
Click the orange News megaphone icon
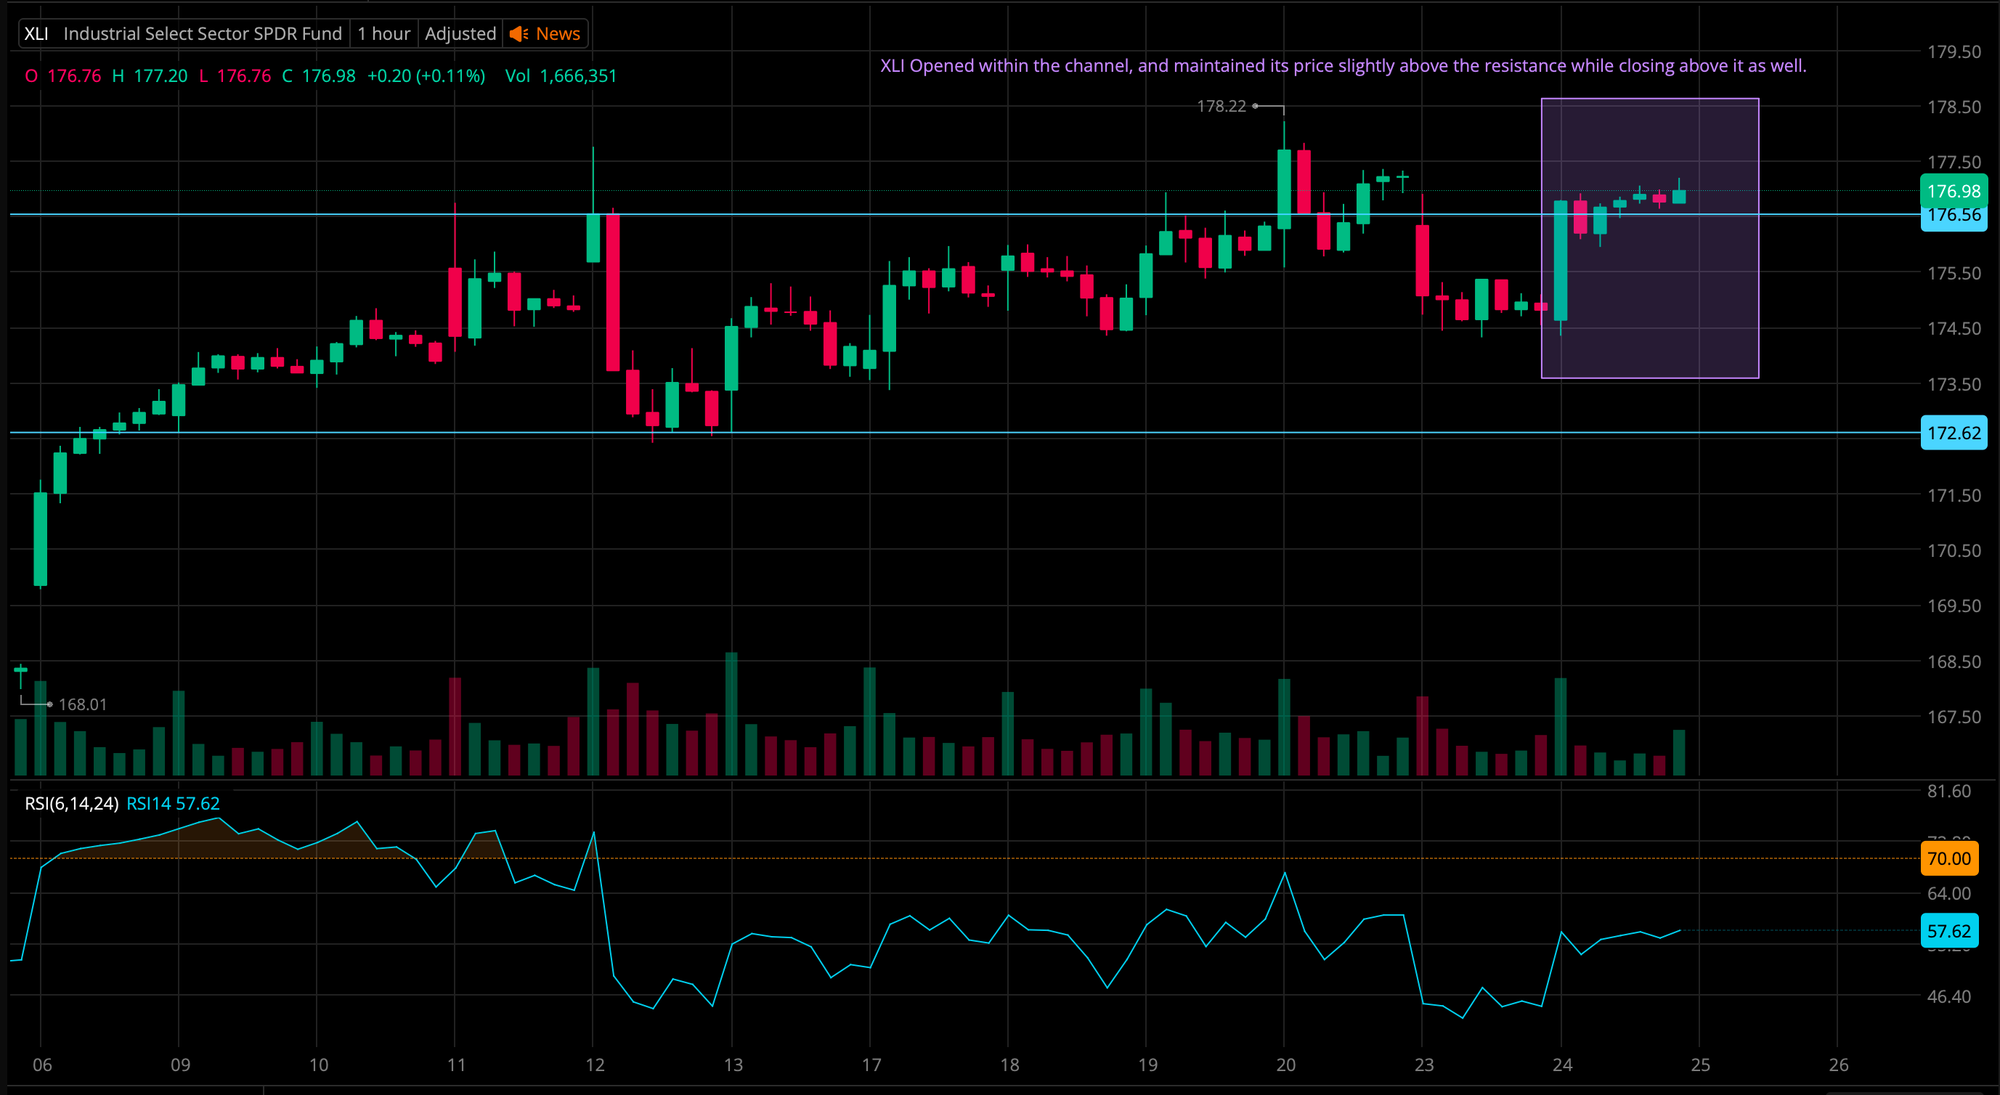click(x=518, y=34)
